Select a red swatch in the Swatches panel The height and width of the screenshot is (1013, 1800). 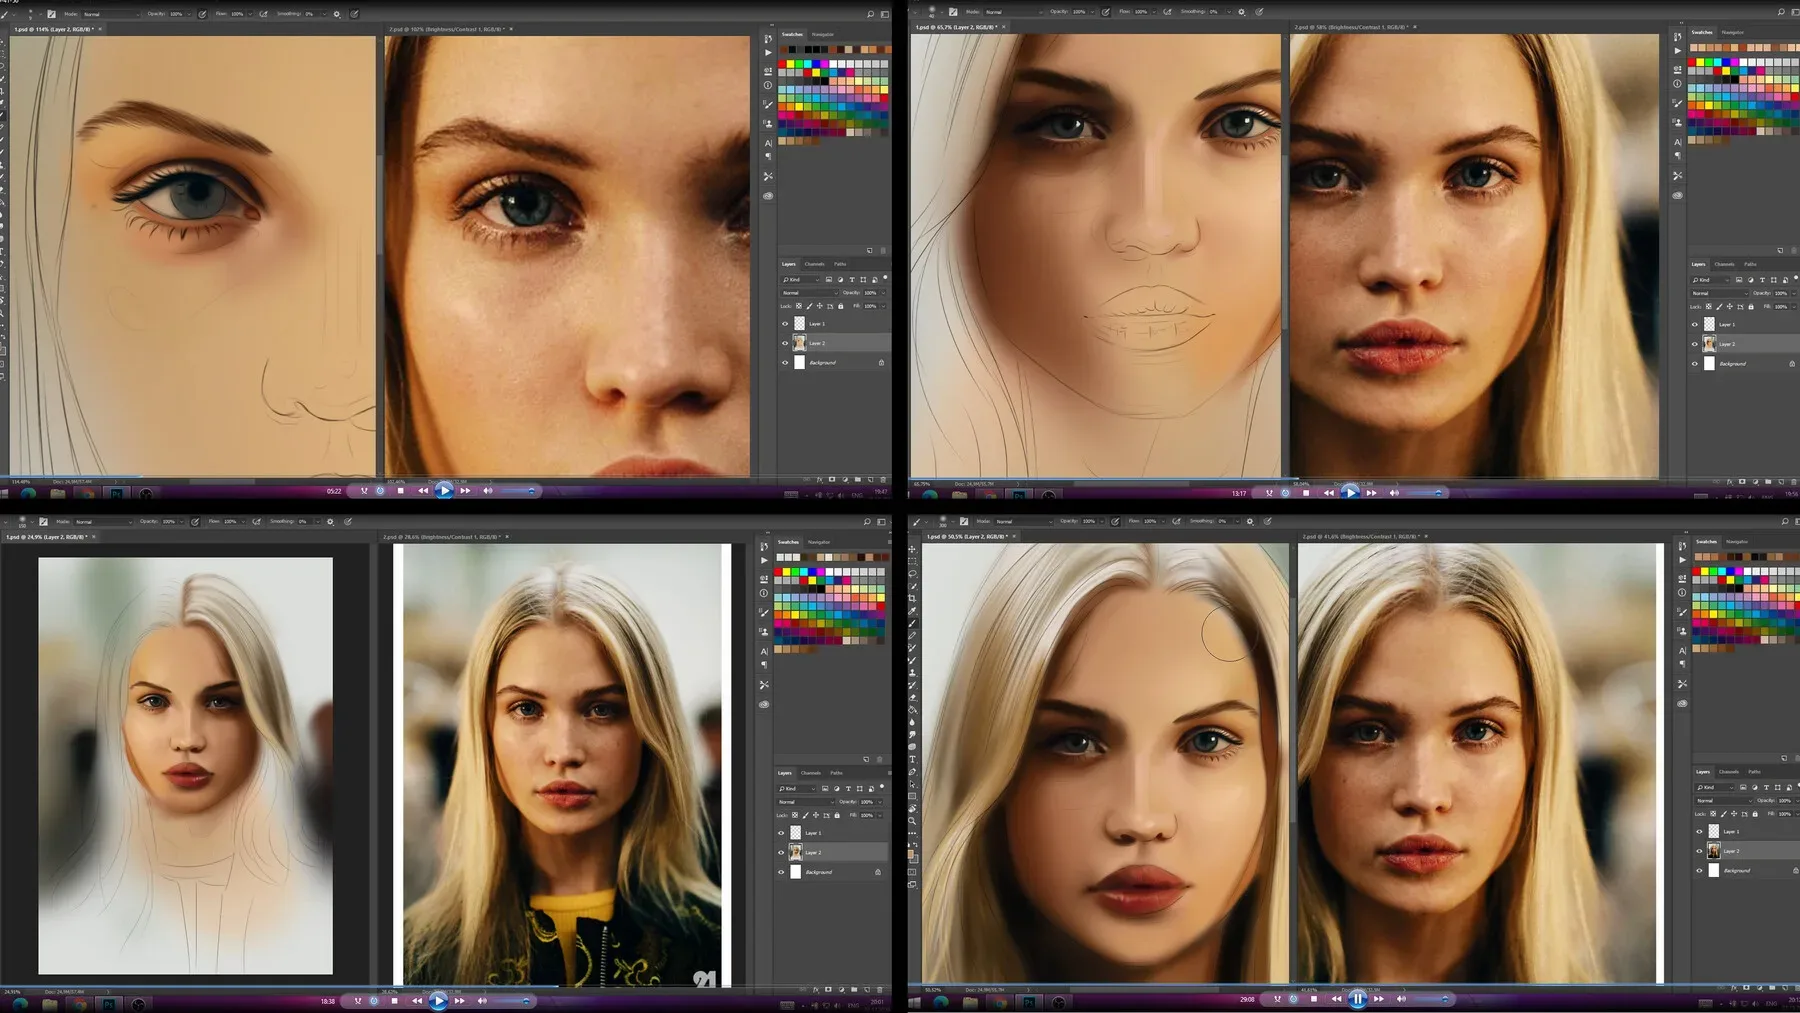[x=1696, y=571]
